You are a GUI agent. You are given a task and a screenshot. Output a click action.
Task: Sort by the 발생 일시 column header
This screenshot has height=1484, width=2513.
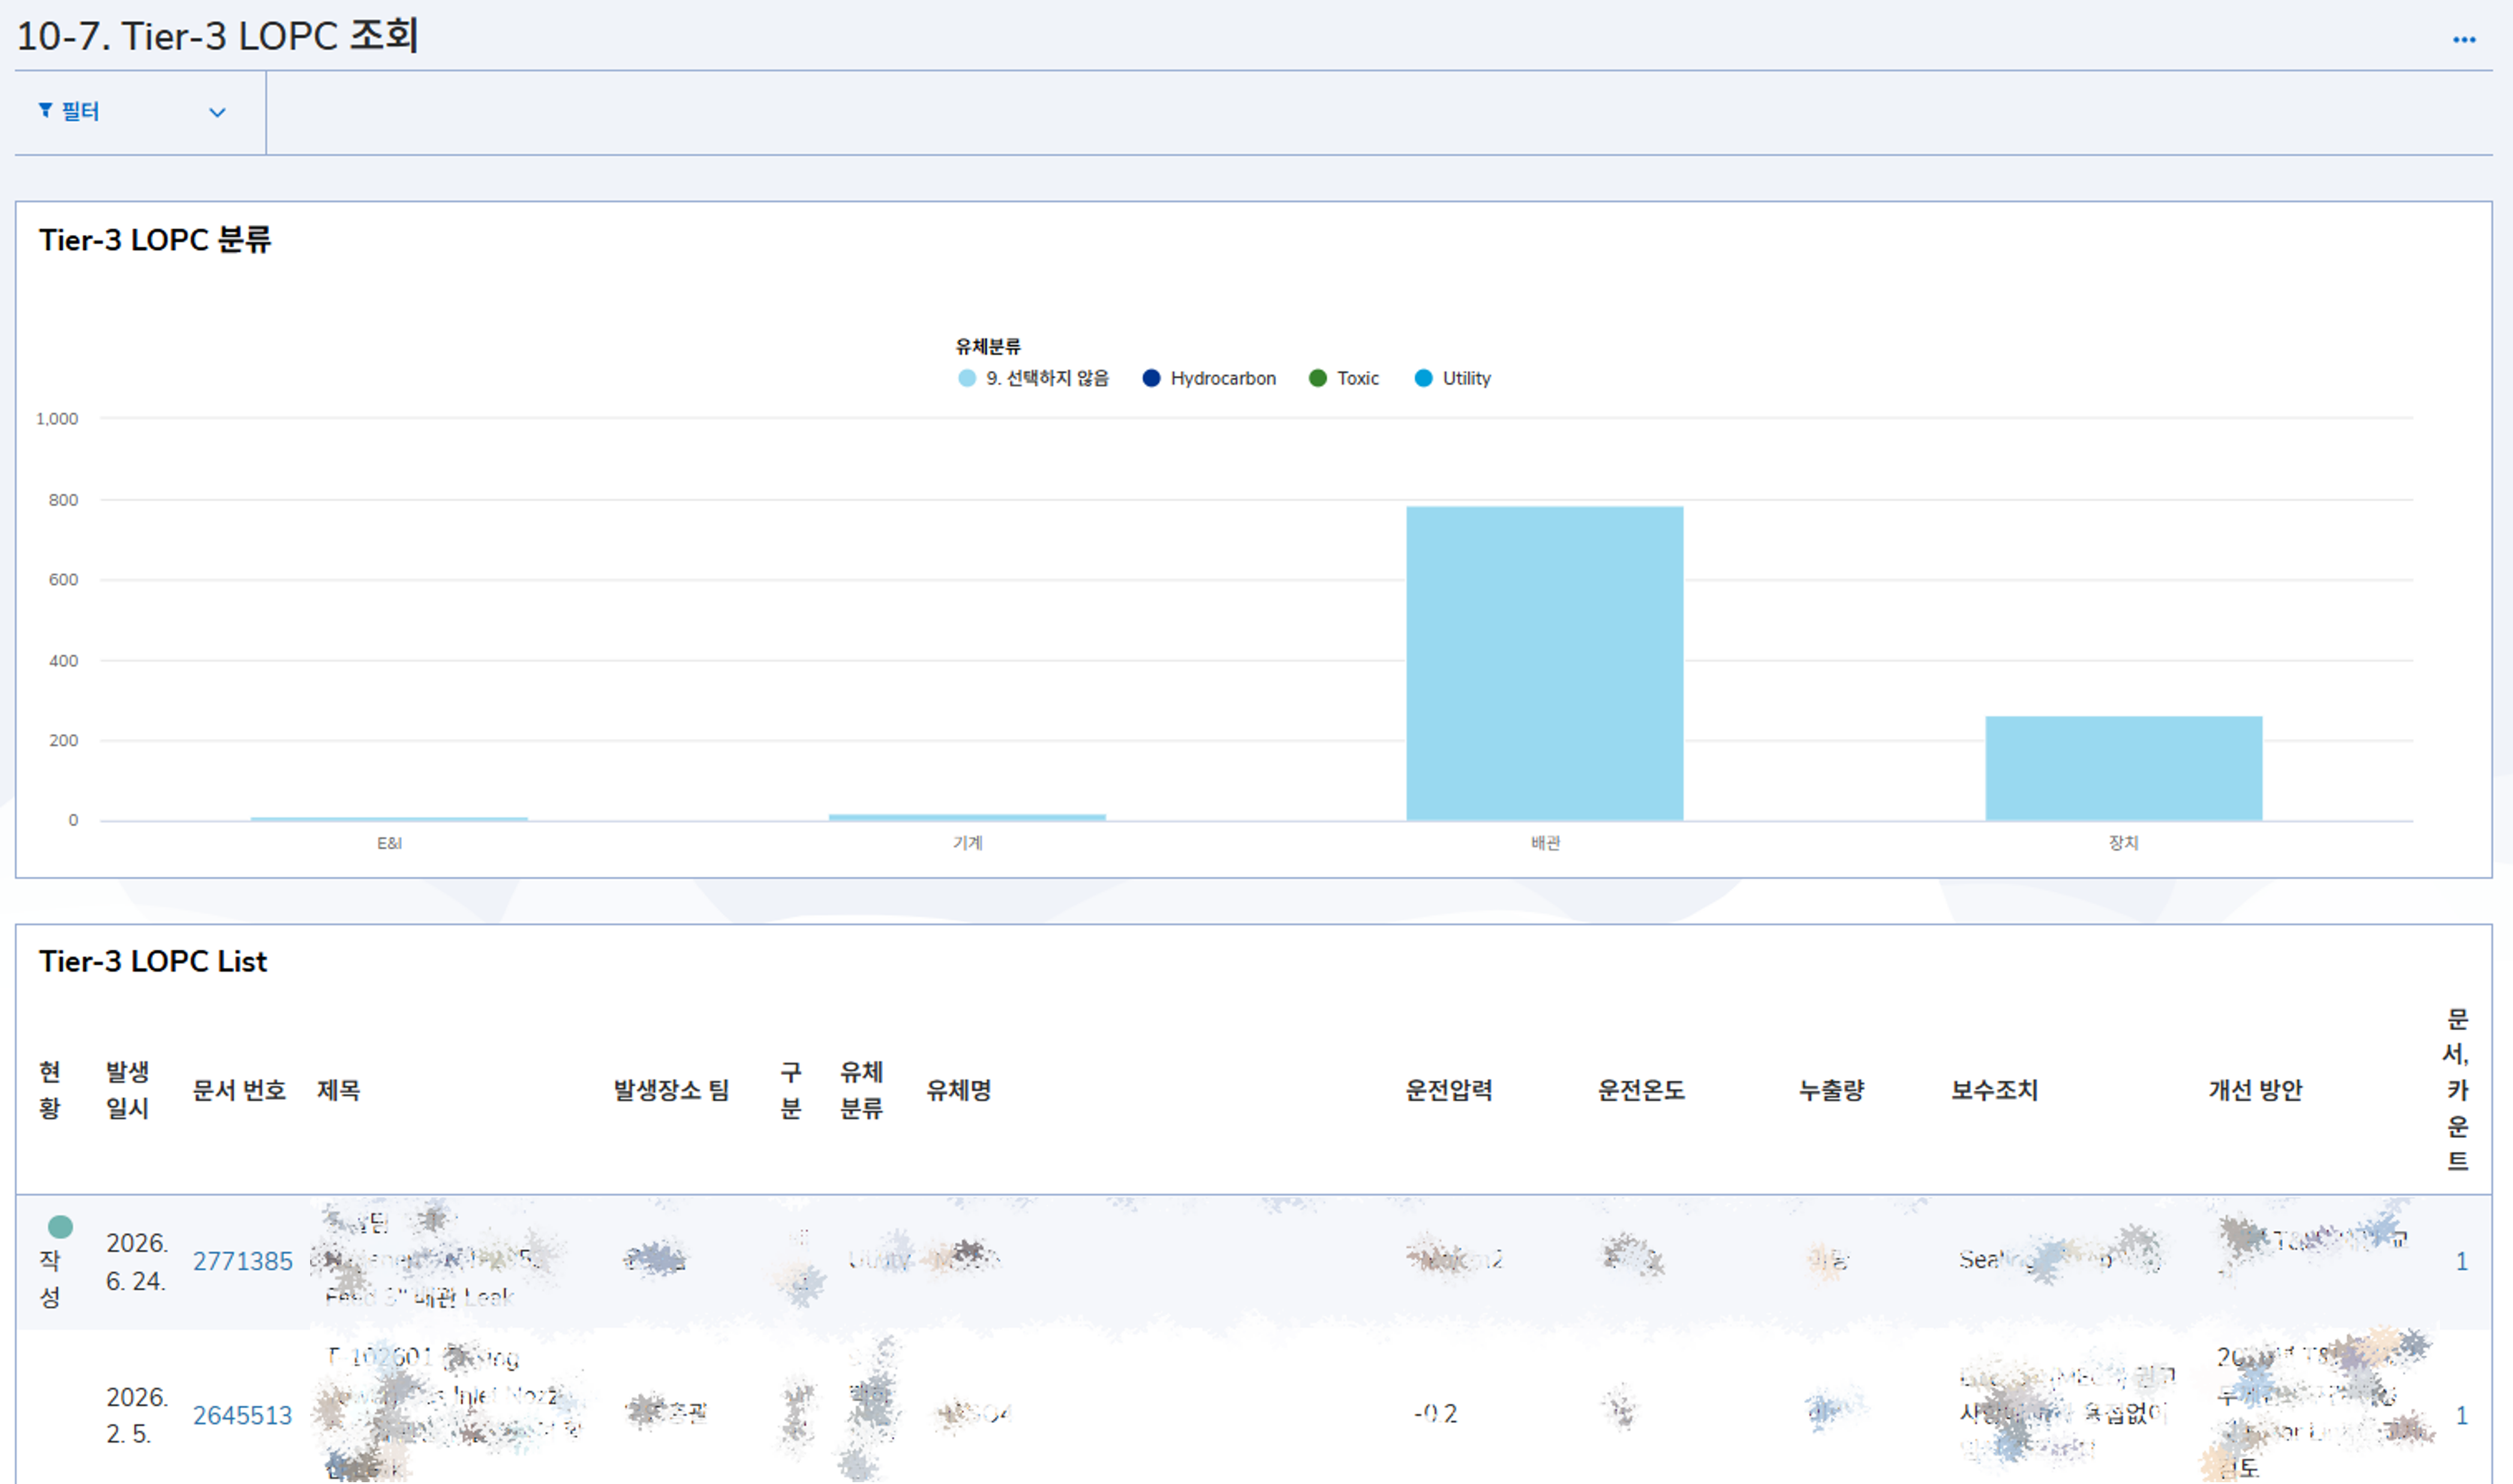coord(128,1090)
